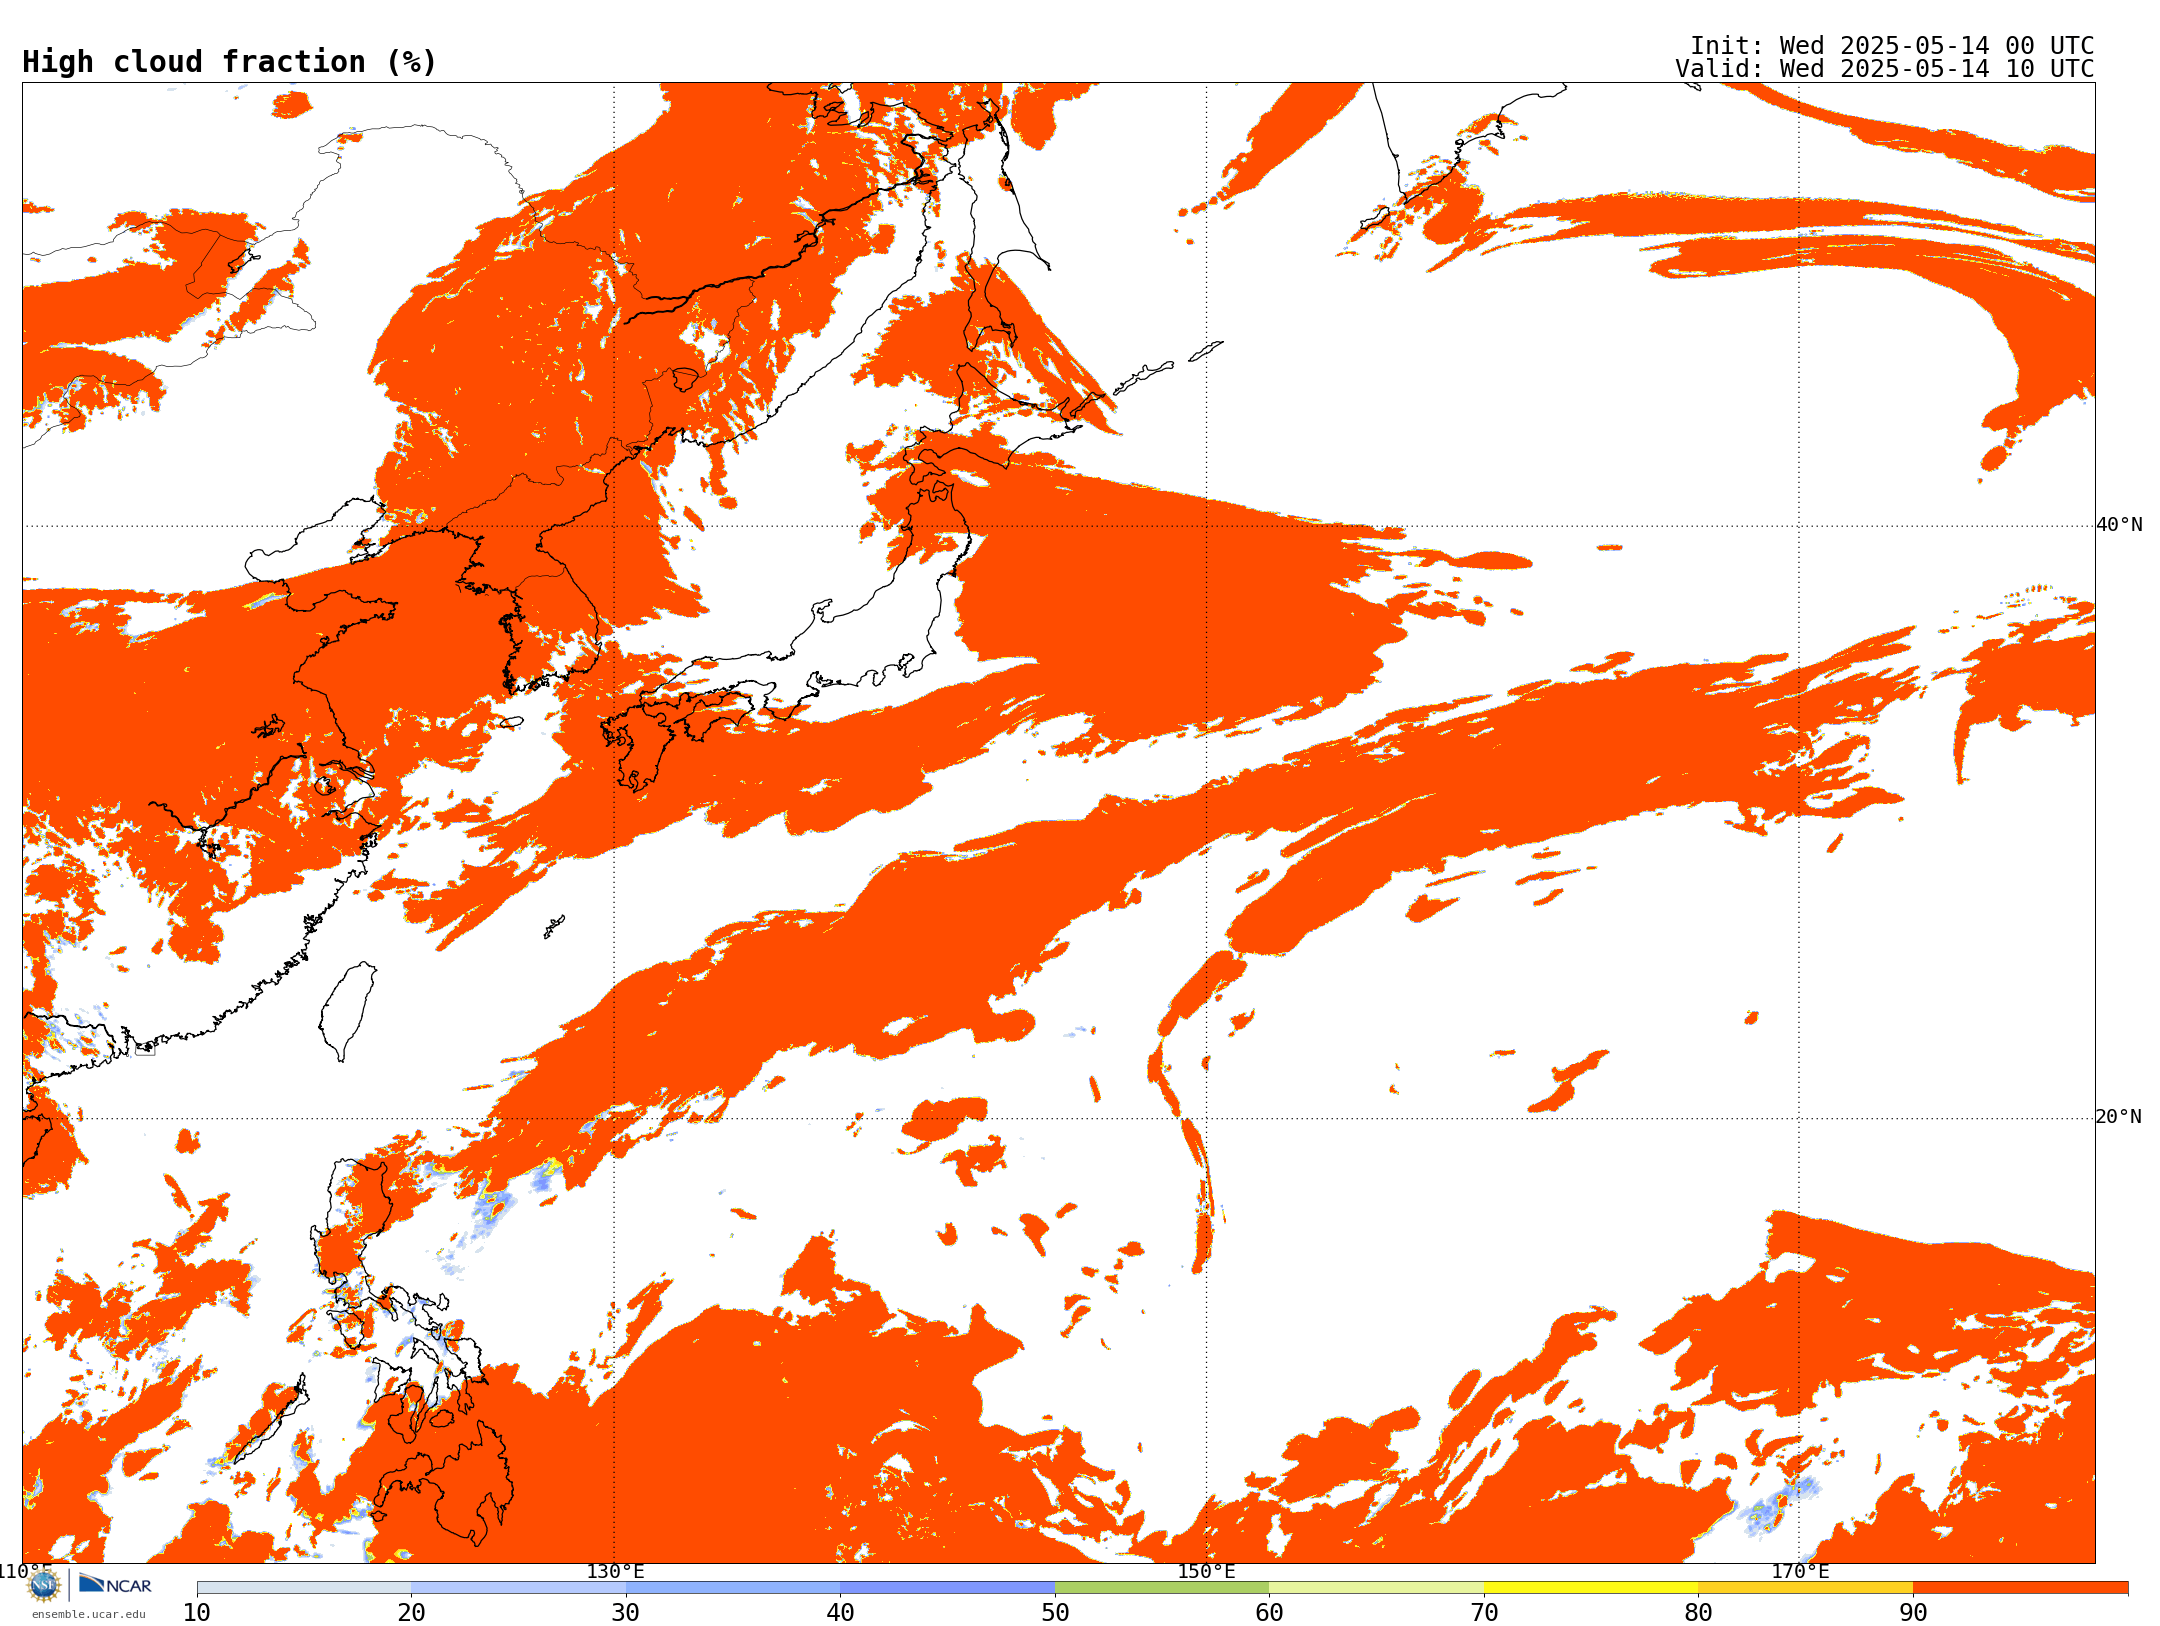Click the 80-90 gold colorbar segment
Image resolution: width=2160 pixels, height=1626 pixels.
(1805, 1588)
